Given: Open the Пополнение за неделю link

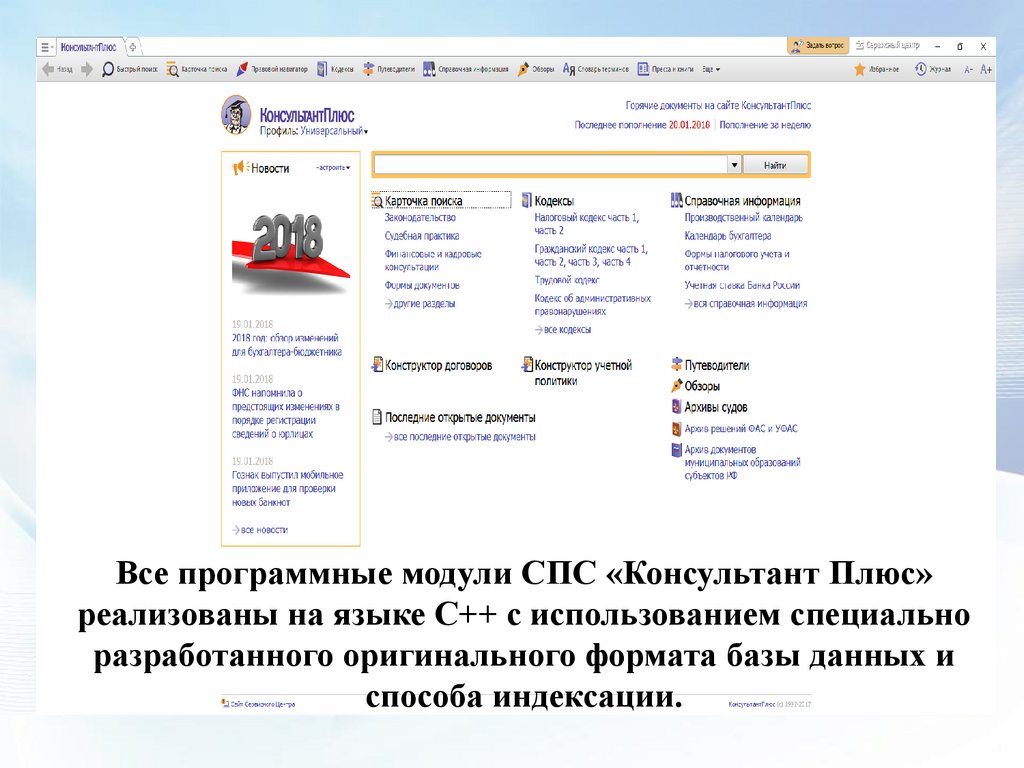Looking at the screenshot, I should point(765,125).
